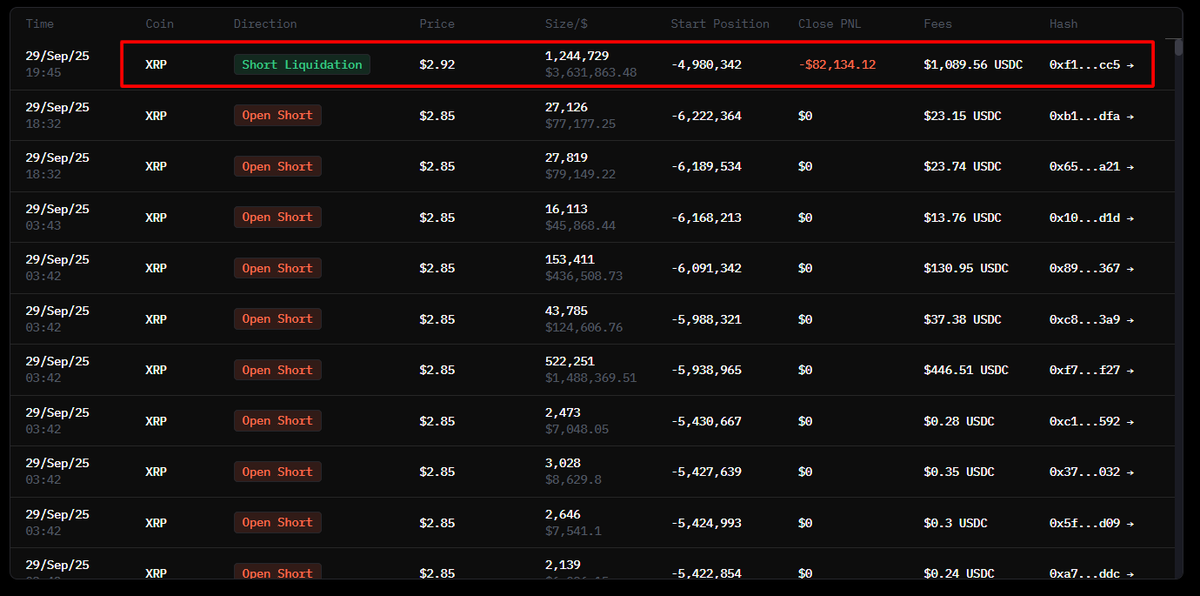This screenshot has width=1200, height=596.
Task: Select the -$82,134.12 Close PNL value
Action: pyautogui.click(x=837, y=65)
